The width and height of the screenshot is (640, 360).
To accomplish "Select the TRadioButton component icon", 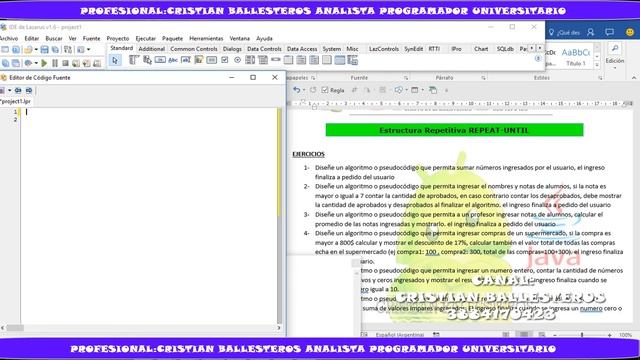I will (237, 60).
